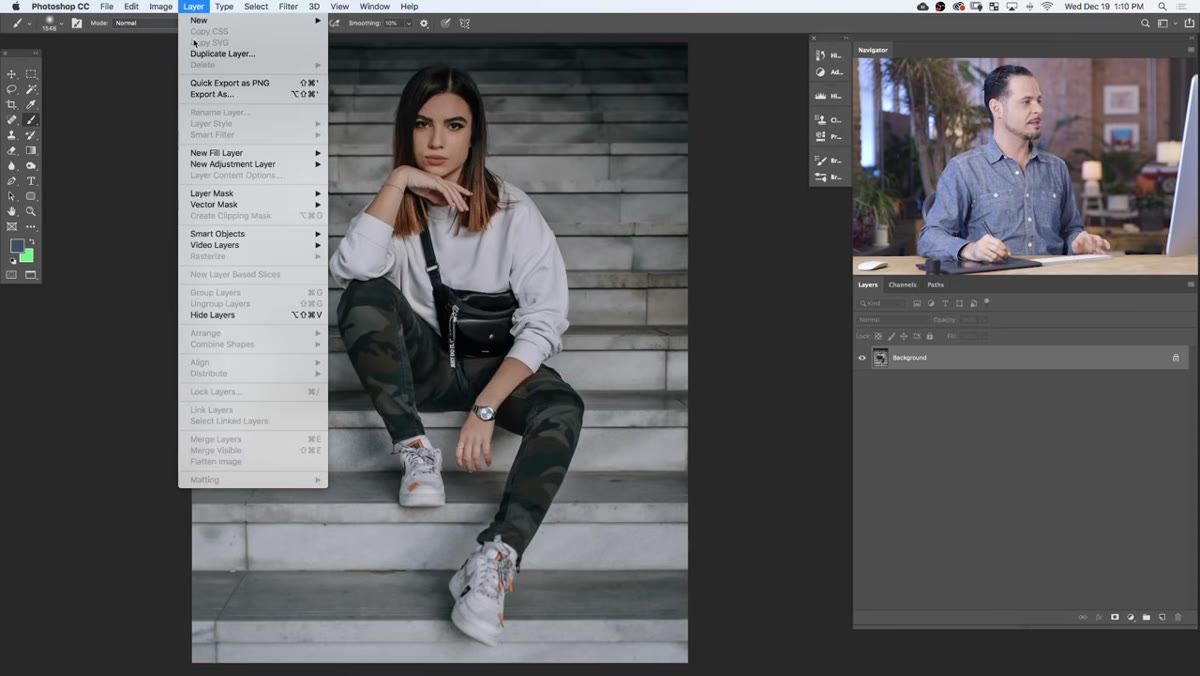
Task: Open the layer Kind filter dropdown
Action: [881, 303]
